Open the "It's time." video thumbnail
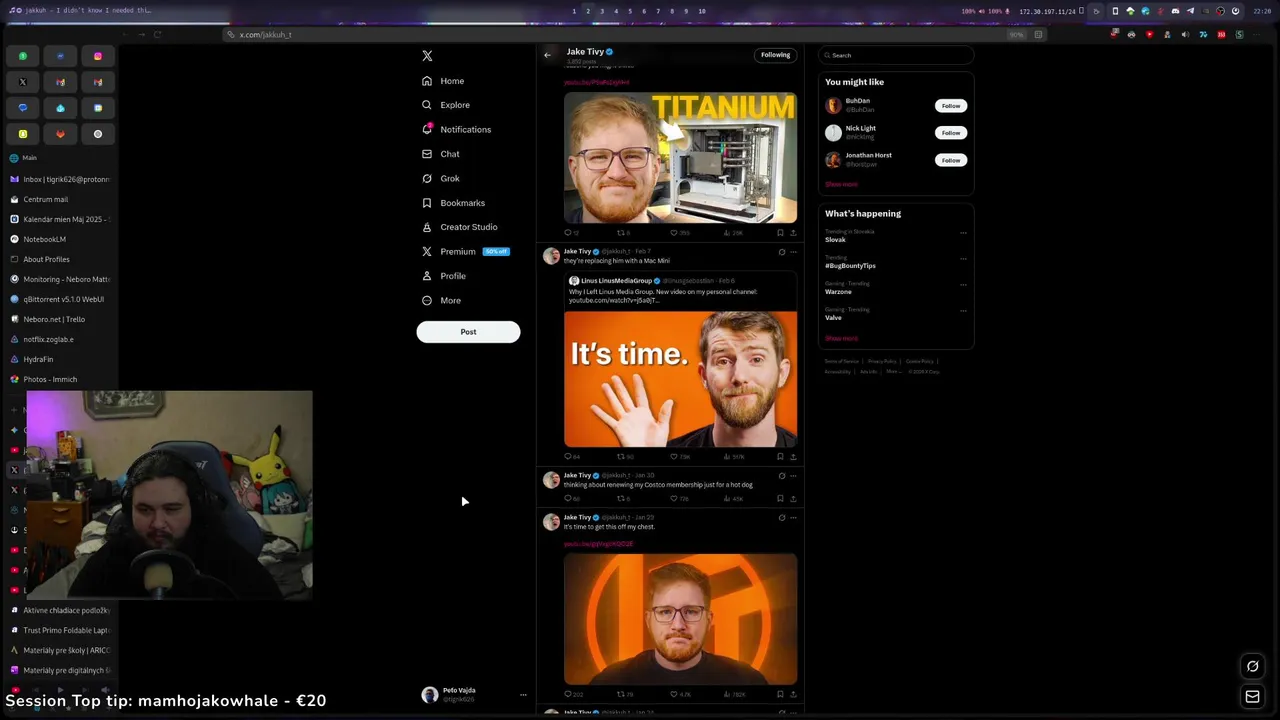This screenshot has width=1280, height=720. coord(680,379)
